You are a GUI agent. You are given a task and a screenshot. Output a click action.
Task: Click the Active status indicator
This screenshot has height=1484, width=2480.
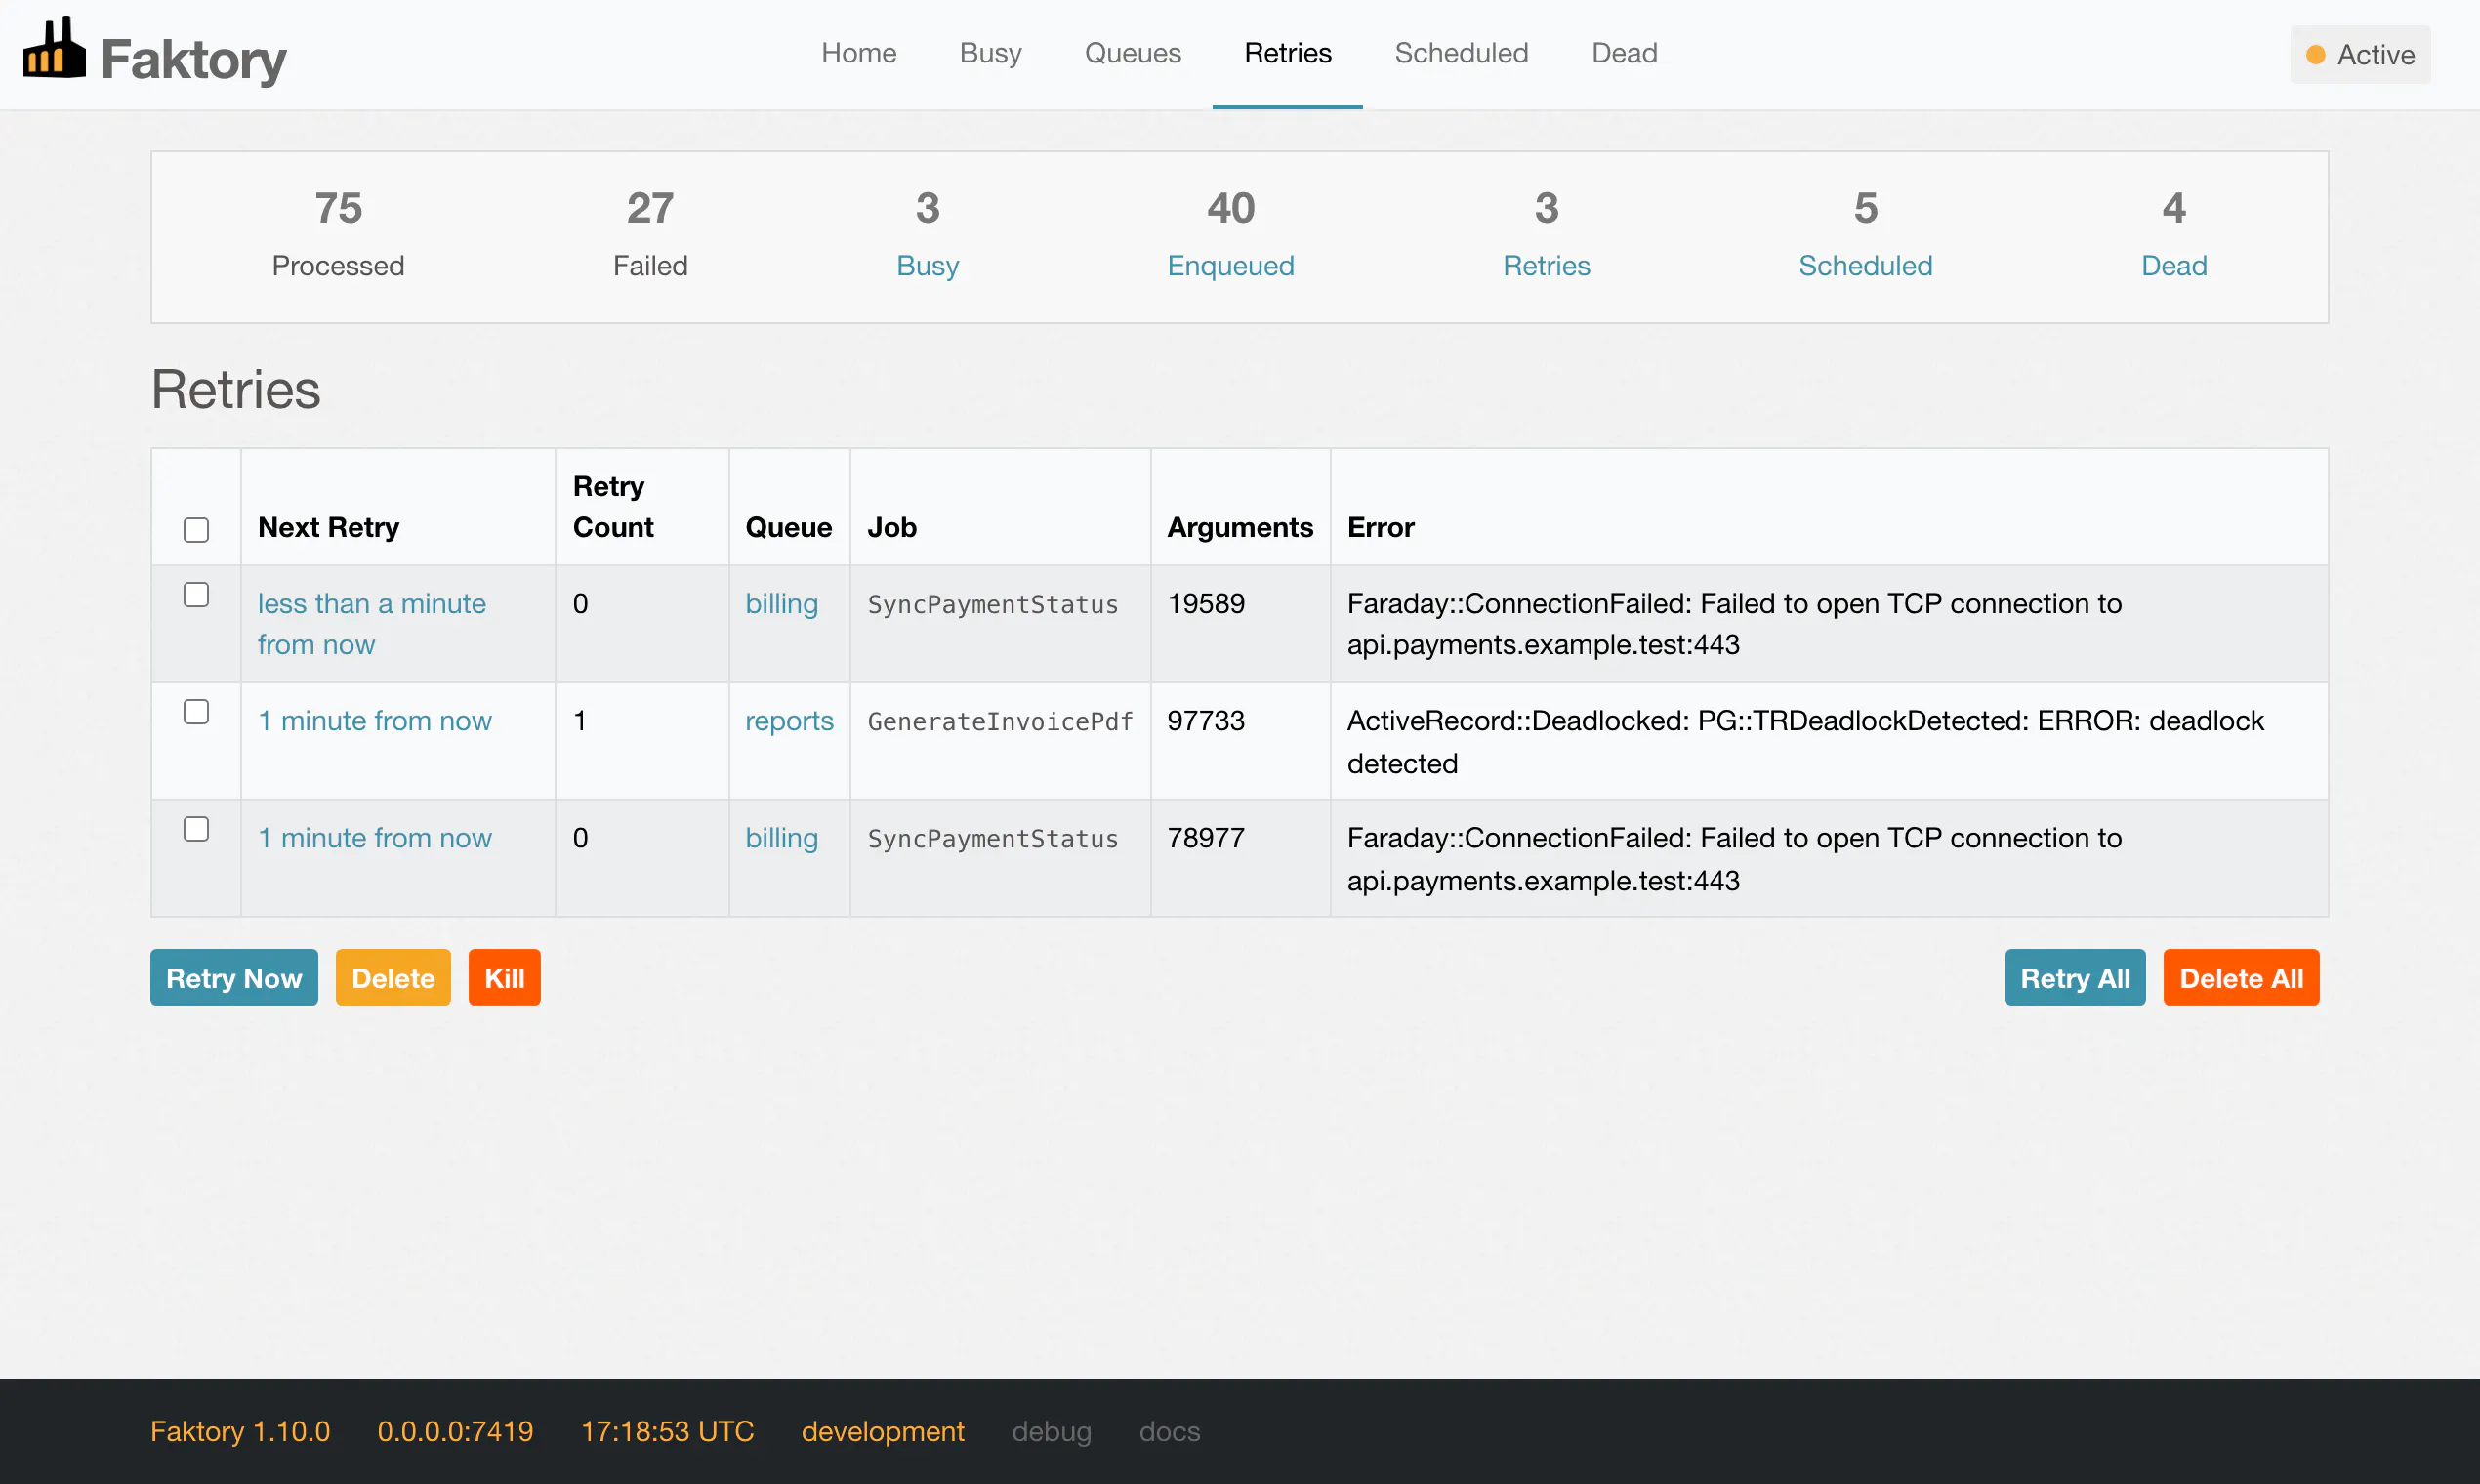point(2360,55)
